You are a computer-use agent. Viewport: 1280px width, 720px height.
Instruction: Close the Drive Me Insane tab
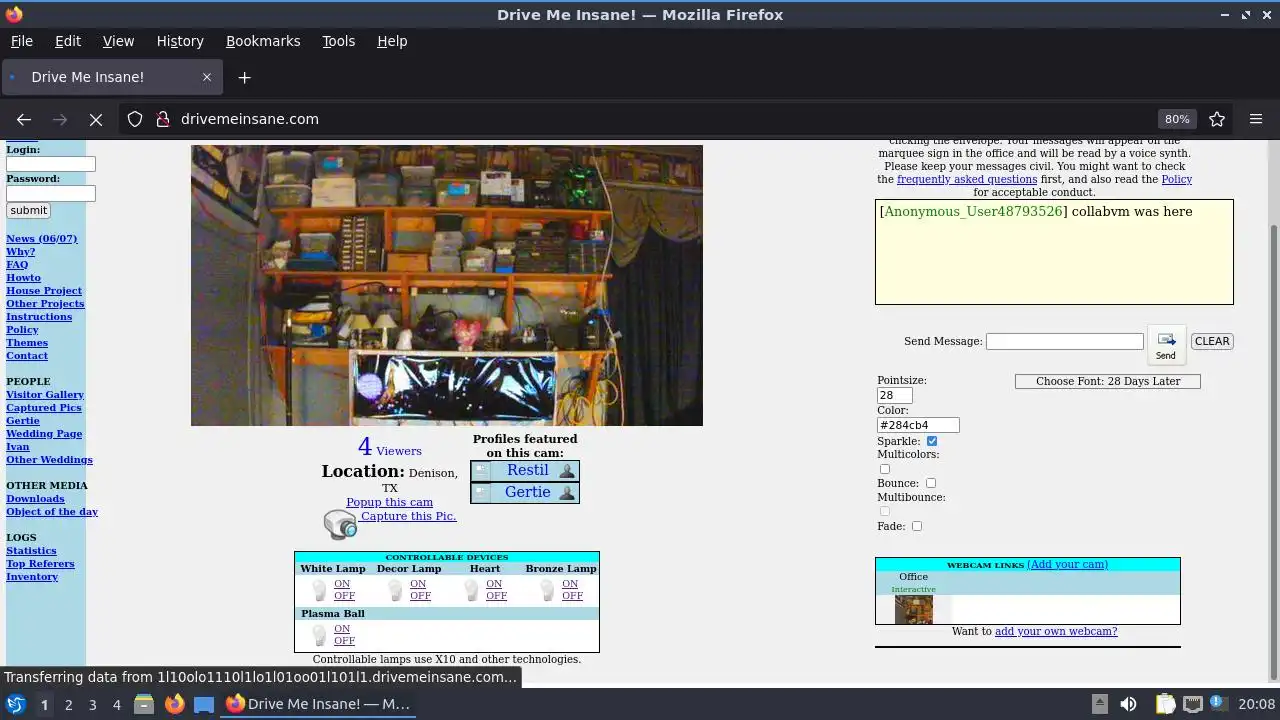(x=207, y=77)
